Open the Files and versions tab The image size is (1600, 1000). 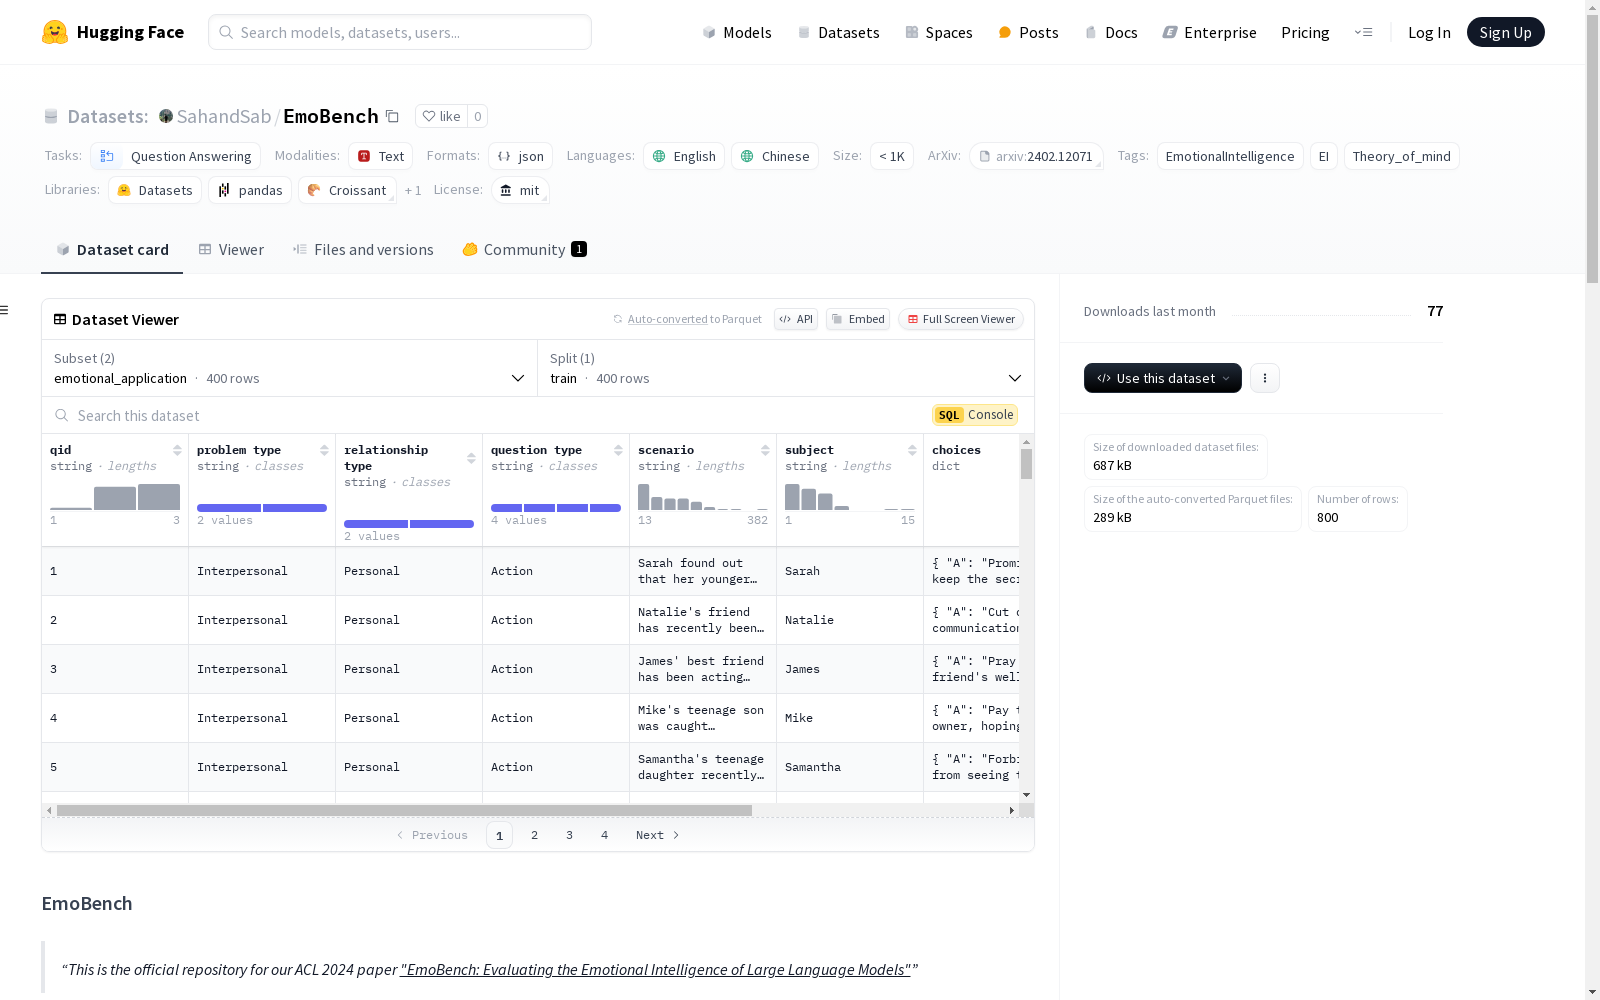363,250
